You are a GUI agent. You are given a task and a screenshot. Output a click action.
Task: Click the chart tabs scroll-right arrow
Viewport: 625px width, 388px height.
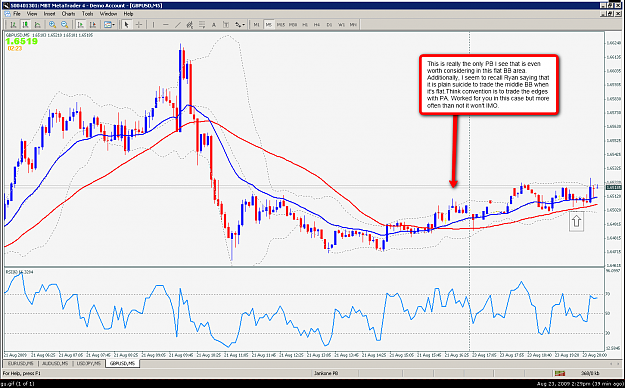[x=619, y=364]
